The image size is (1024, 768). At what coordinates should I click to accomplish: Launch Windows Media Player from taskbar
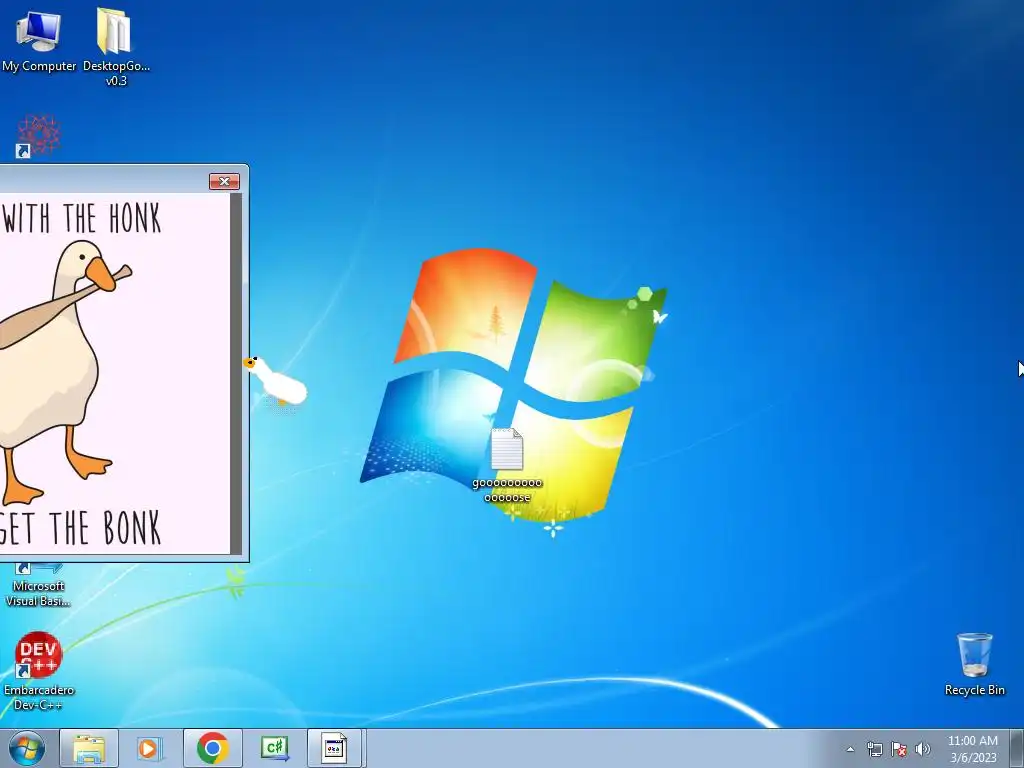point(150,748)
